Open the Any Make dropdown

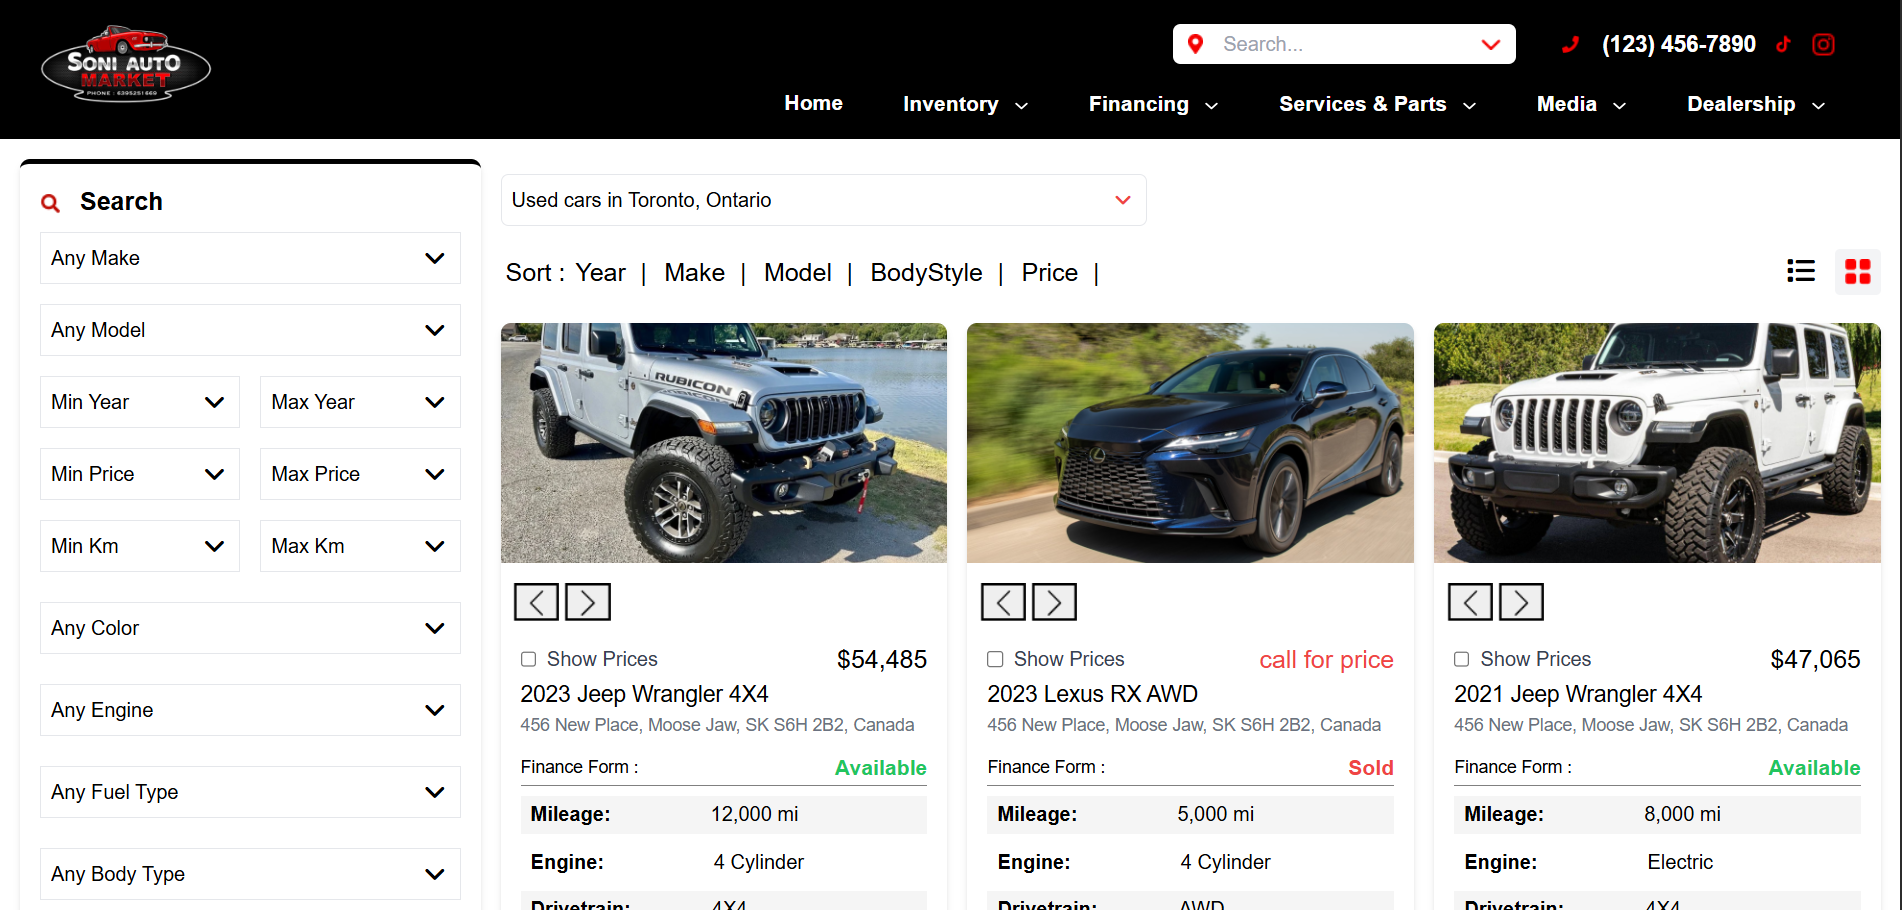pos(250,258)
